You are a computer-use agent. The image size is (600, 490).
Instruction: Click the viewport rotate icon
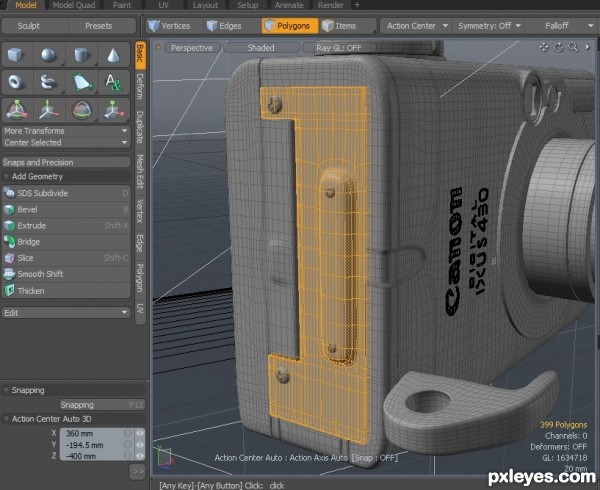559,47
